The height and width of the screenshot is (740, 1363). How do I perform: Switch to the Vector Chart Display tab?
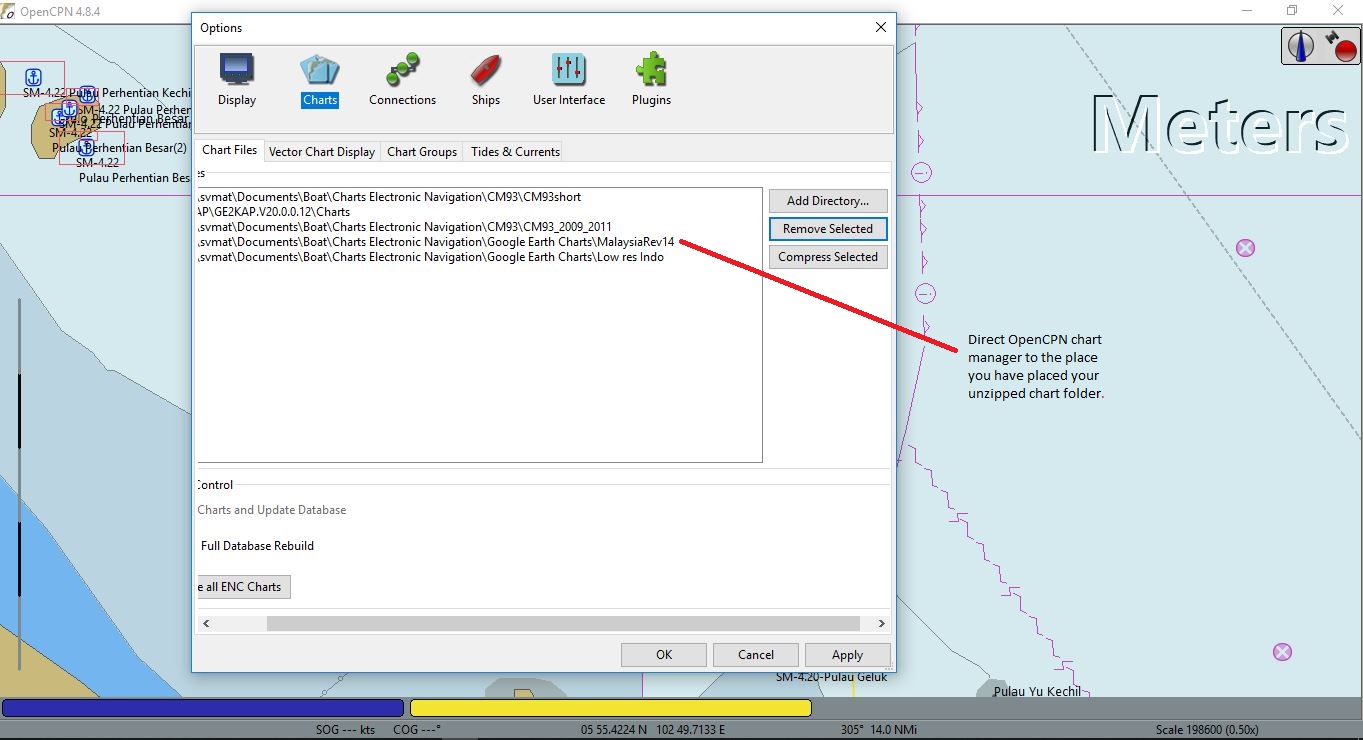322,151
